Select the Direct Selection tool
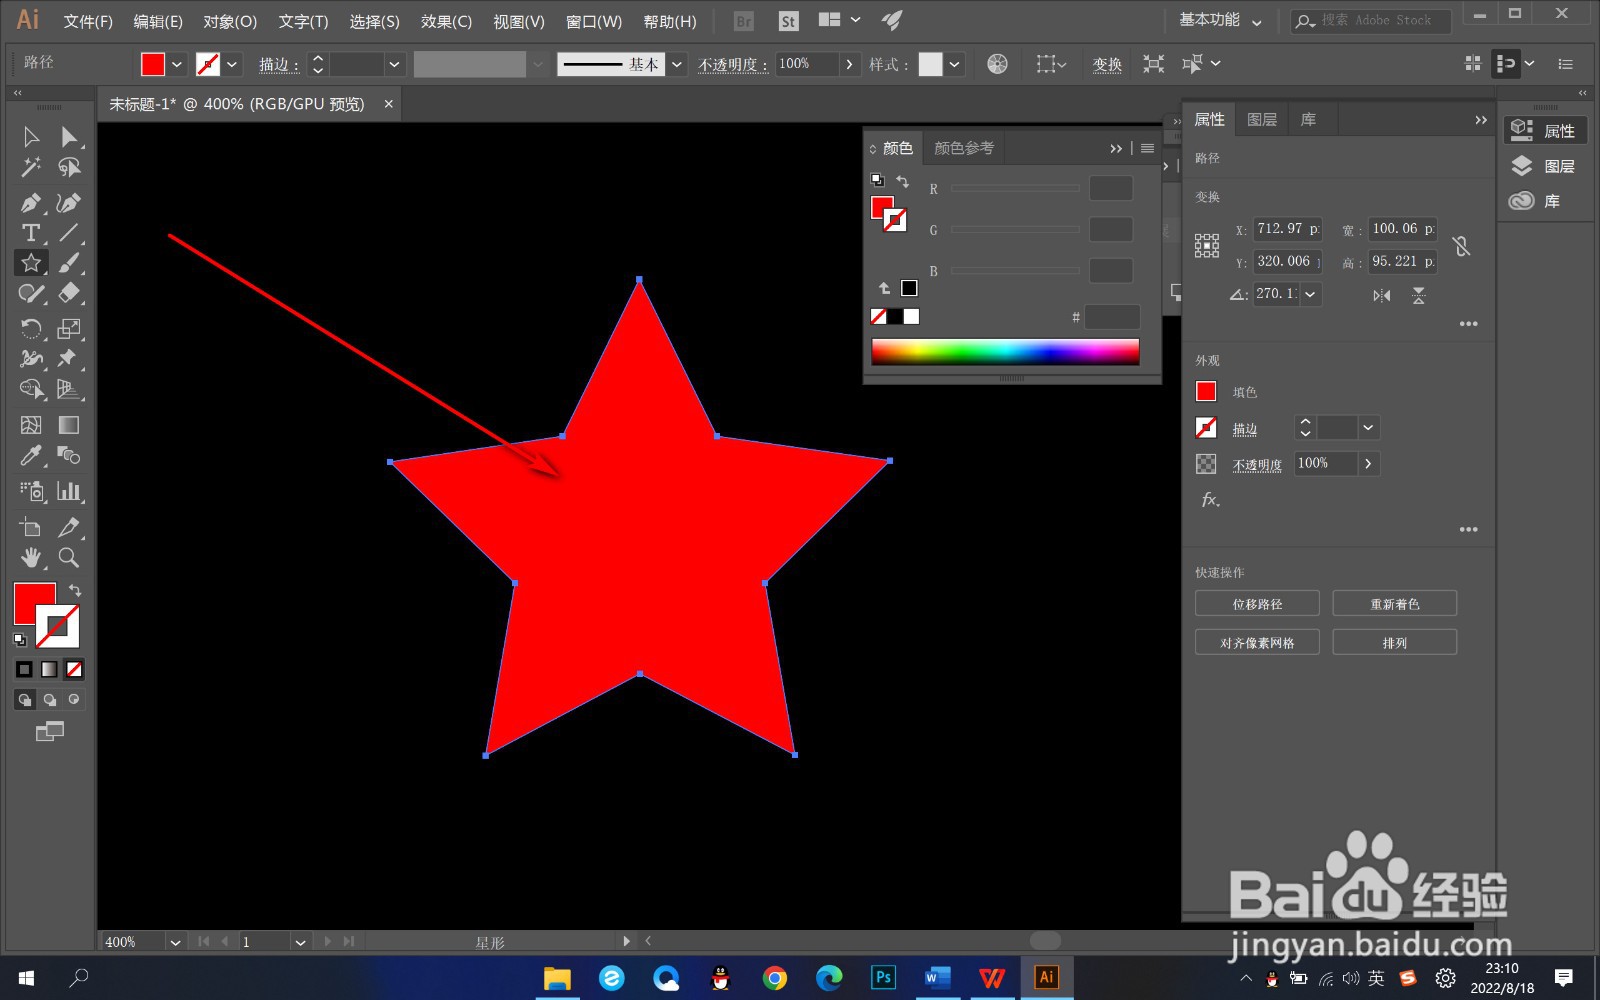This screenshot has width=1600, height=1000. [x=68, y=137]
